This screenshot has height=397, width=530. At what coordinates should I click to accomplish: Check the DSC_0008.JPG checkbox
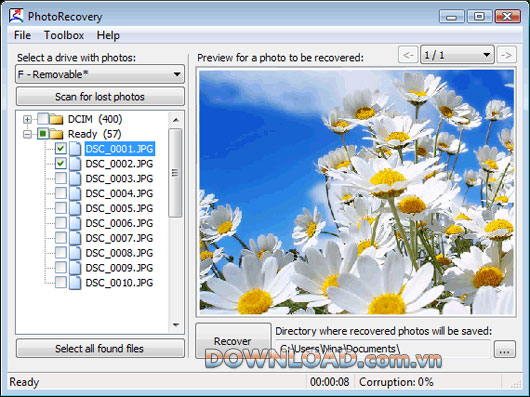[x=61, y=253]
